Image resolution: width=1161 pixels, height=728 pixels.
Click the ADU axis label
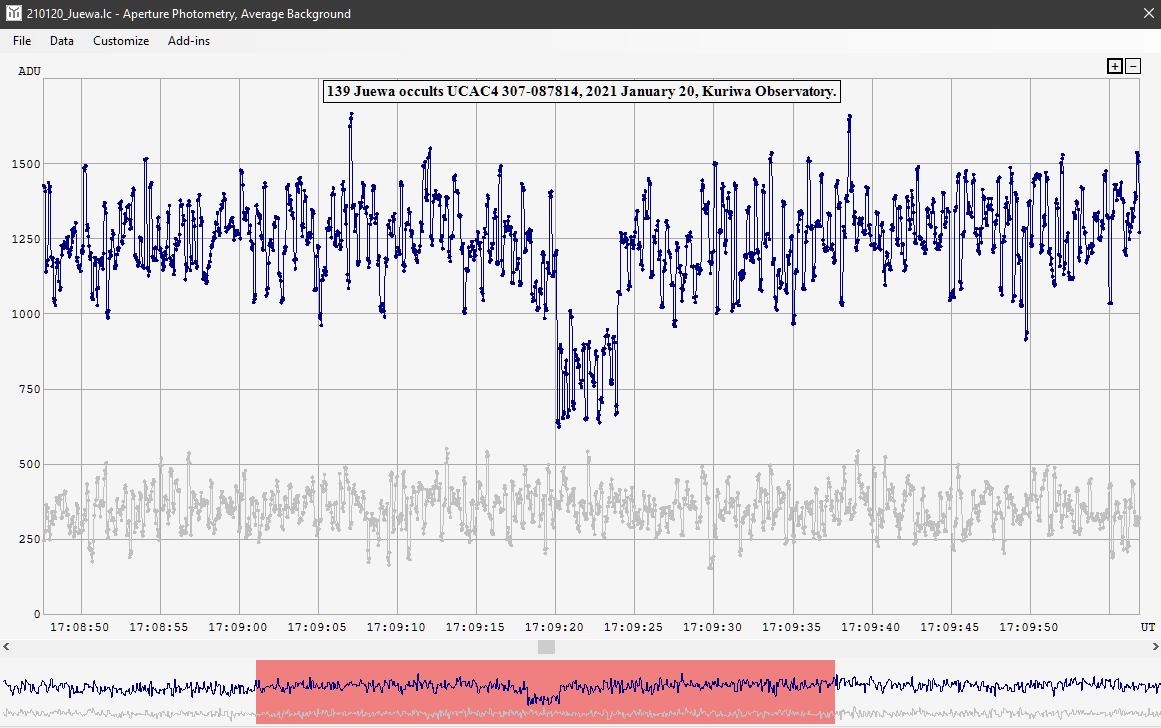[x=30, y=71]
